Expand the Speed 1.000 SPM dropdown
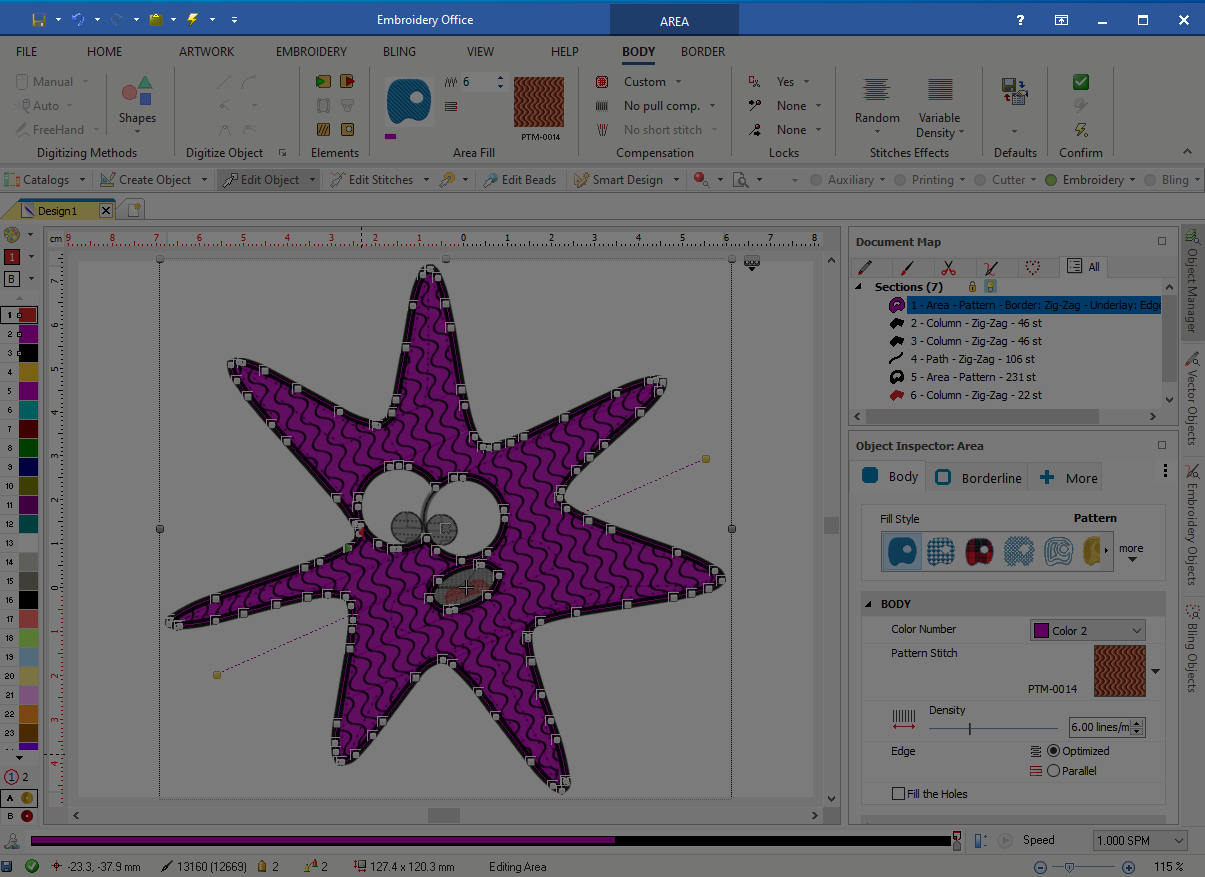1205x877 pixels. [1139, 841]
